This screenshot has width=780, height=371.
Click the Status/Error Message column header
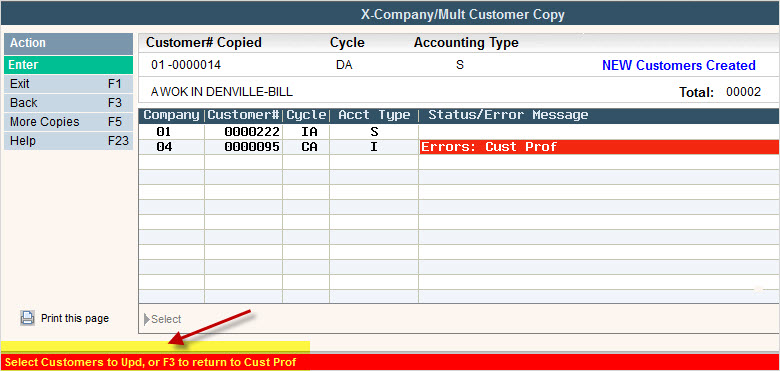tap(508, 115)
